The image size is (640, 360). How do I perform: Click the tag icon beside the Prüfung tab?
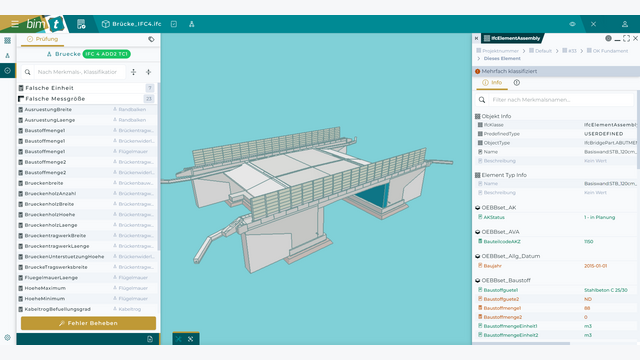[151, 39]
